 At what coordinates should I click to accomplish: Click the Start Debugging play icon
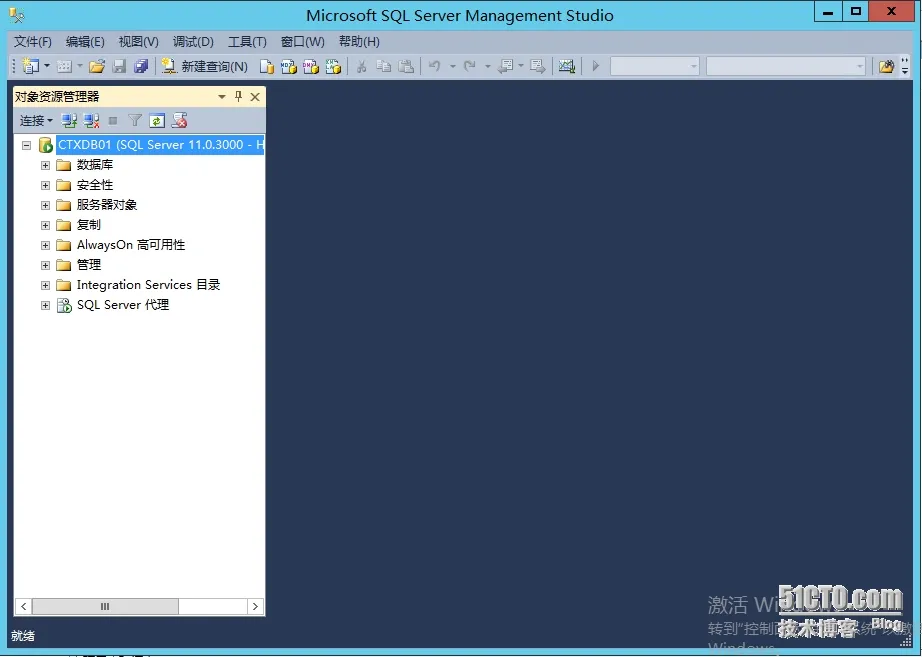pos(596,66)
